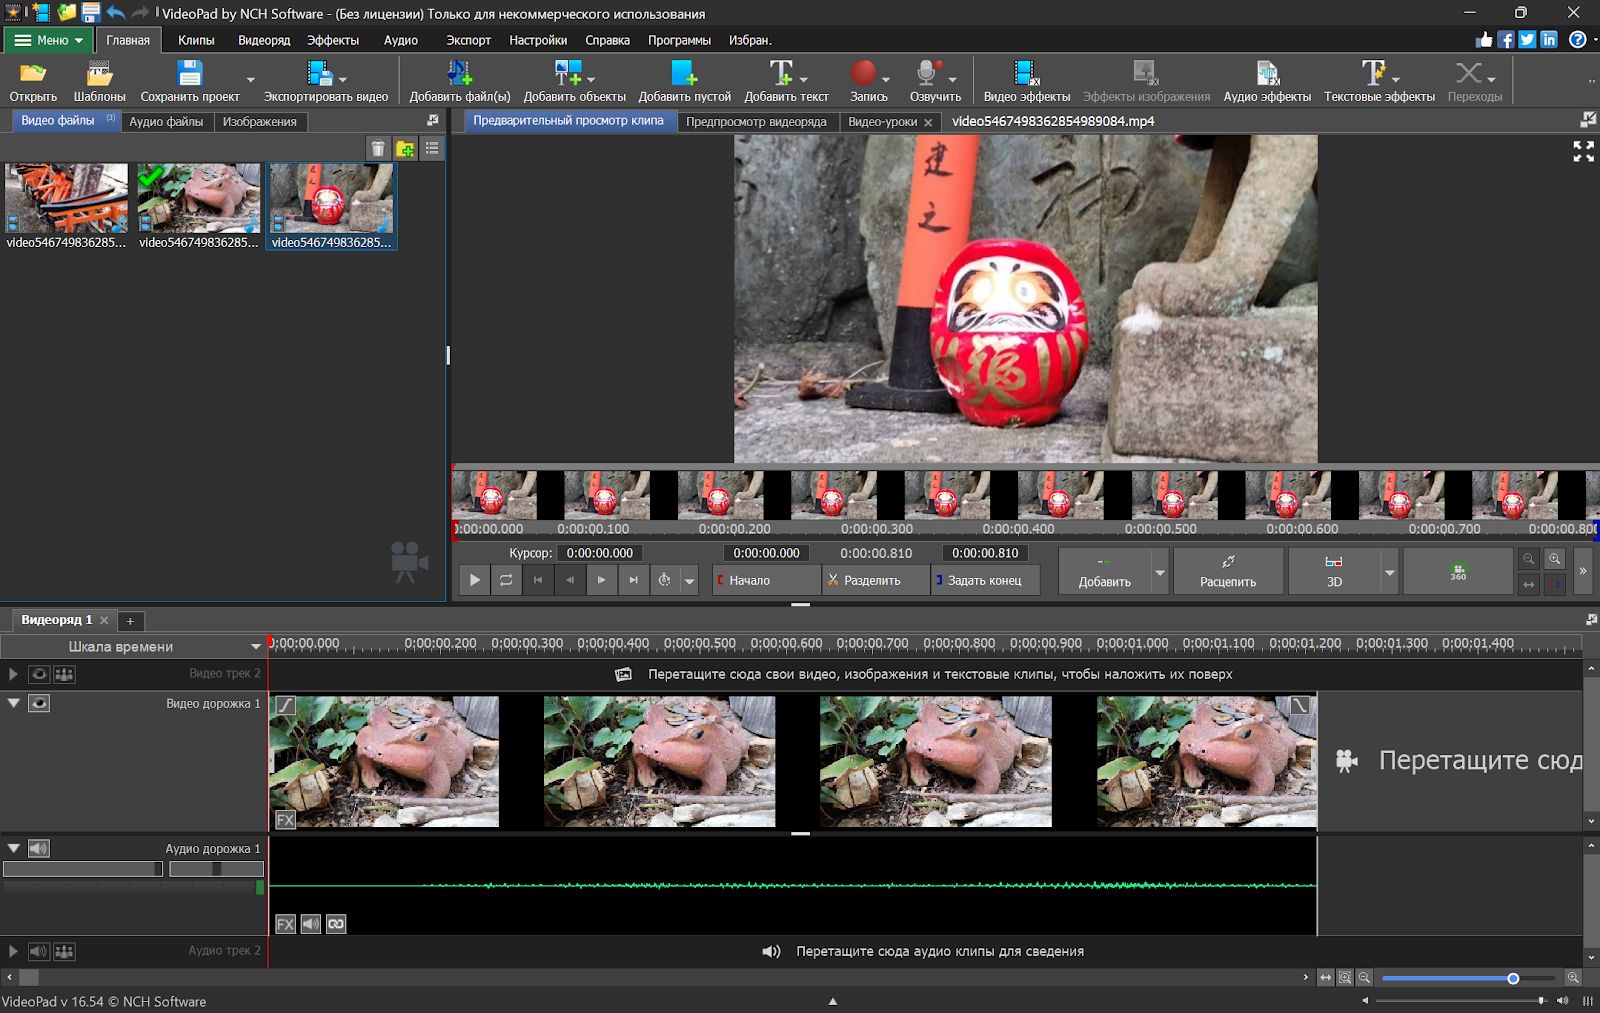The width and height of the screenshot is (1600, 1013).
Task: Toggle speaker mute on audio clip
Action: point(311,924)
